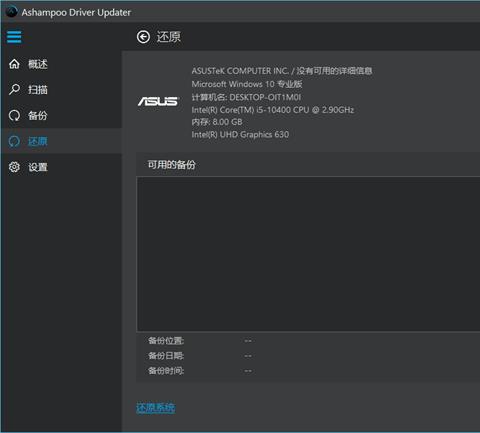This screenshot has width=480, height=433.
Task: Click the computer name DESKTOP-OIT1M0I text
Action: pyautogui.click(x=265, y=97)
